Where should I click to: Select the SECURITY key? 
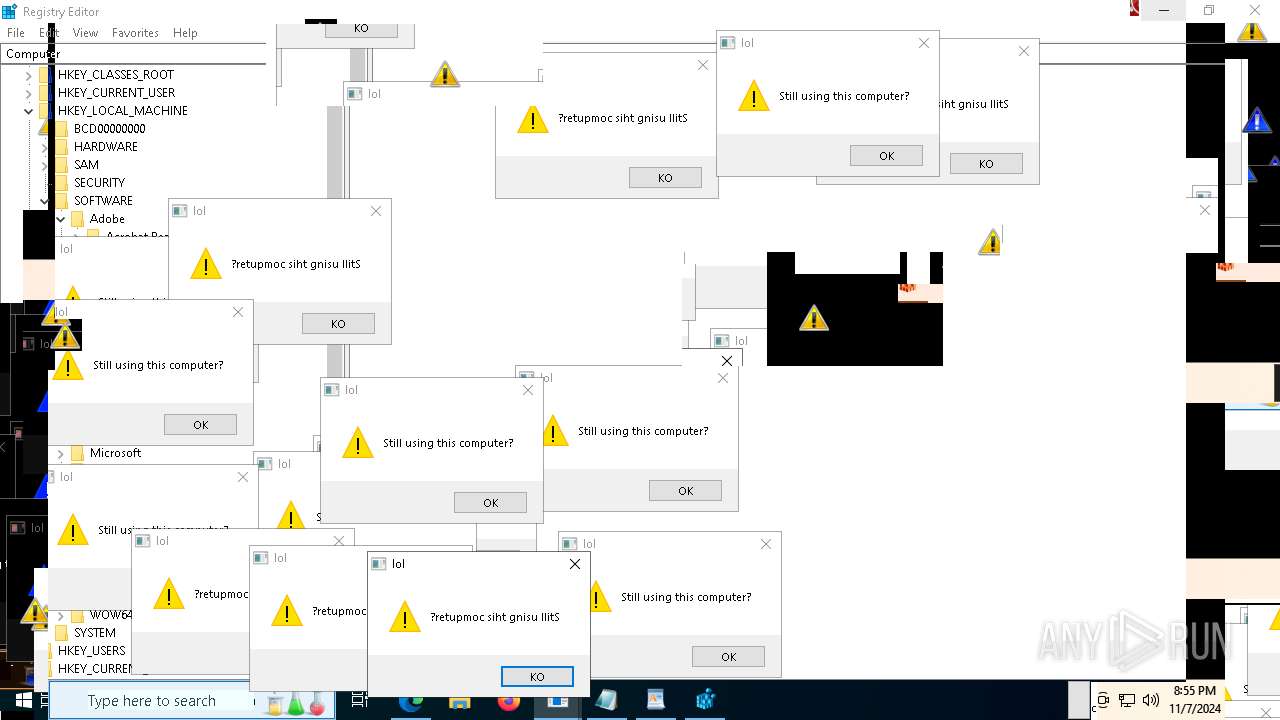(99, 183)
